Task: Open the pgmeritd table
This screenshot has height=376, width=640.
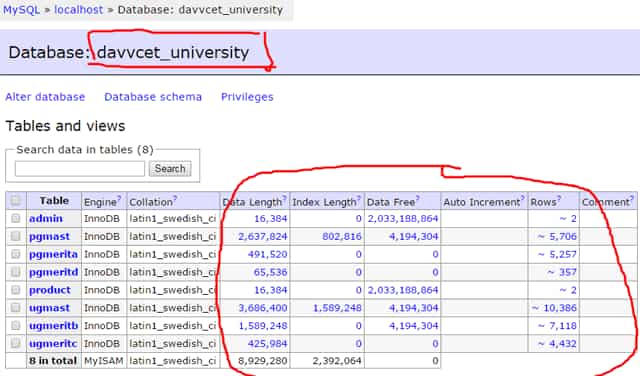Action: pyautogui.click(x=53, y=272)
